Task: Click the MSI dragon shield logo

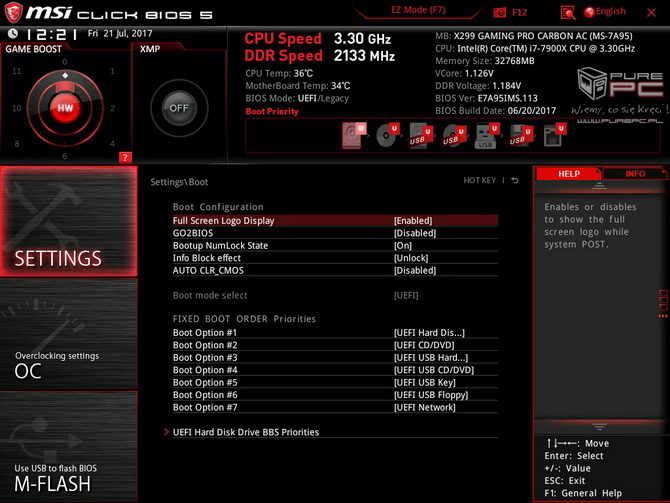Action: tap(13, 12)
